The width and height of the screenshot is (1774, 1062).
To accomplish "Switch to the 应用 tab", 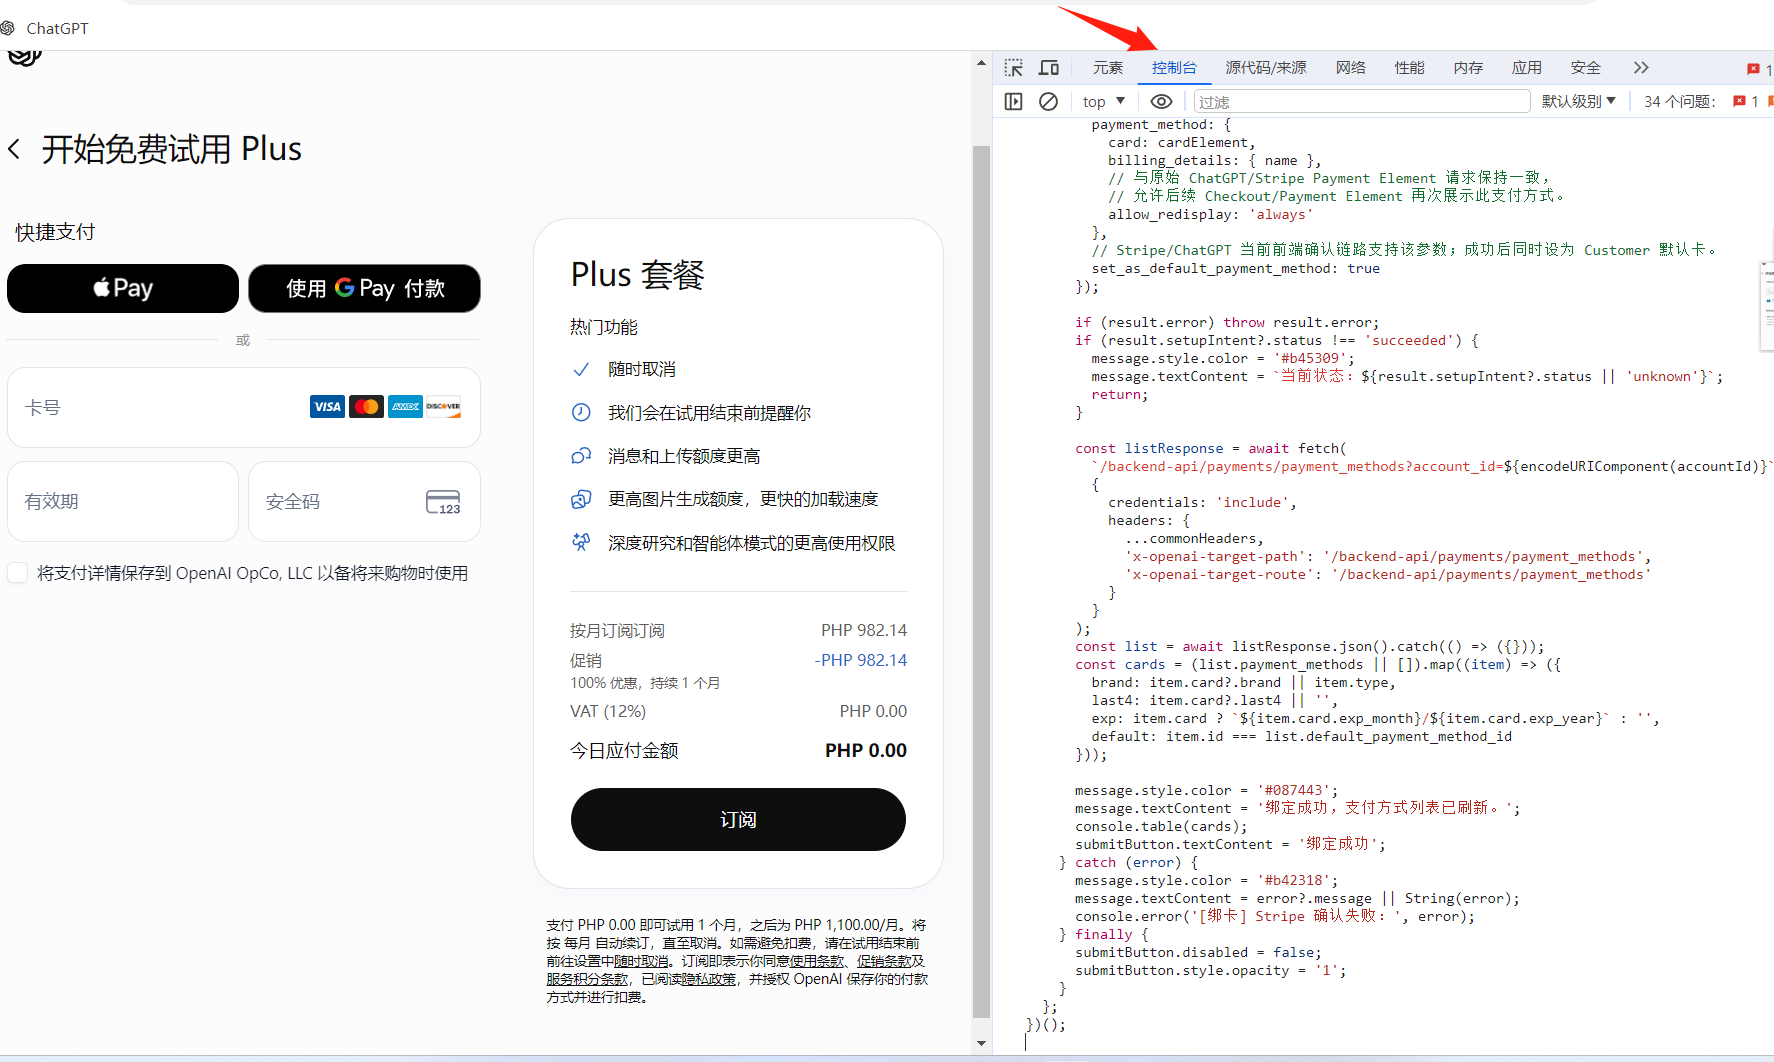I will click(1527, 68).
